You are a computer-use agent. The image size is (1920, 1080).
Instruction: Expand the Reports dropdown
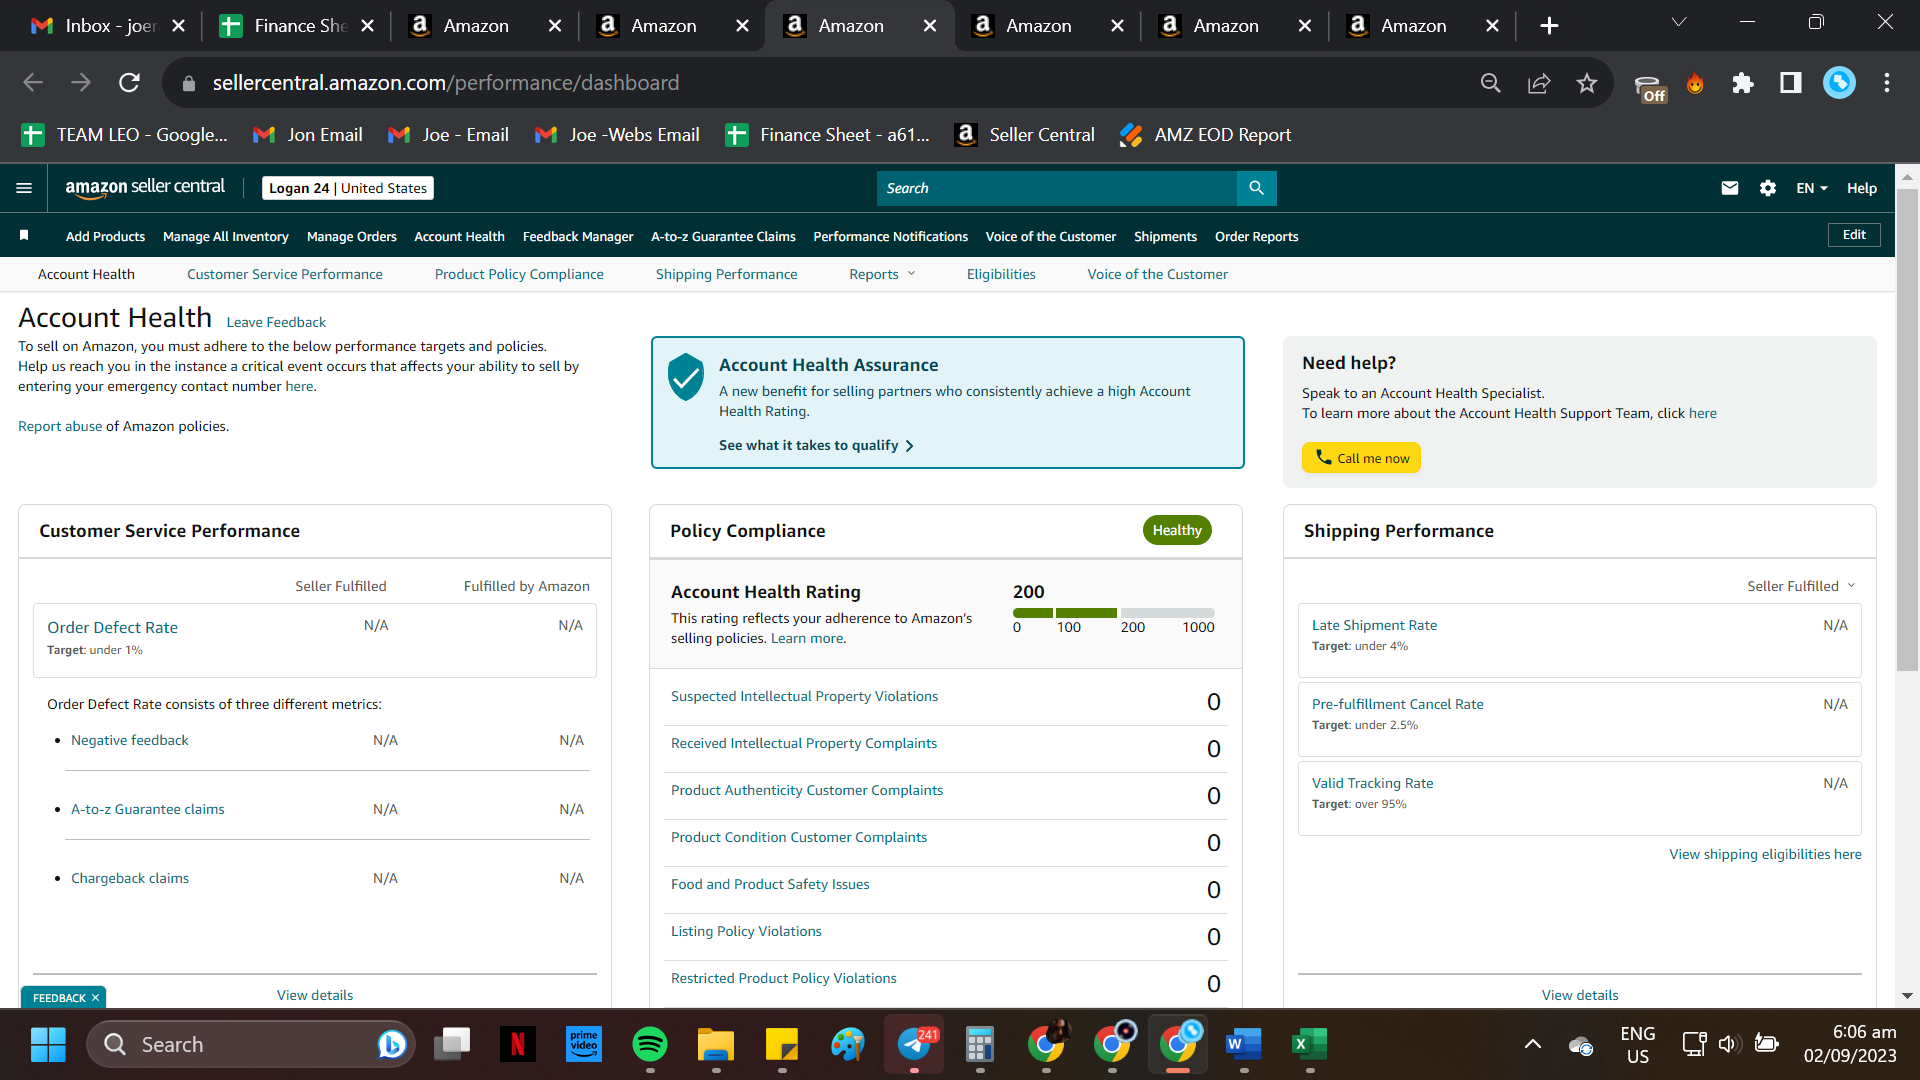point(882,274)
